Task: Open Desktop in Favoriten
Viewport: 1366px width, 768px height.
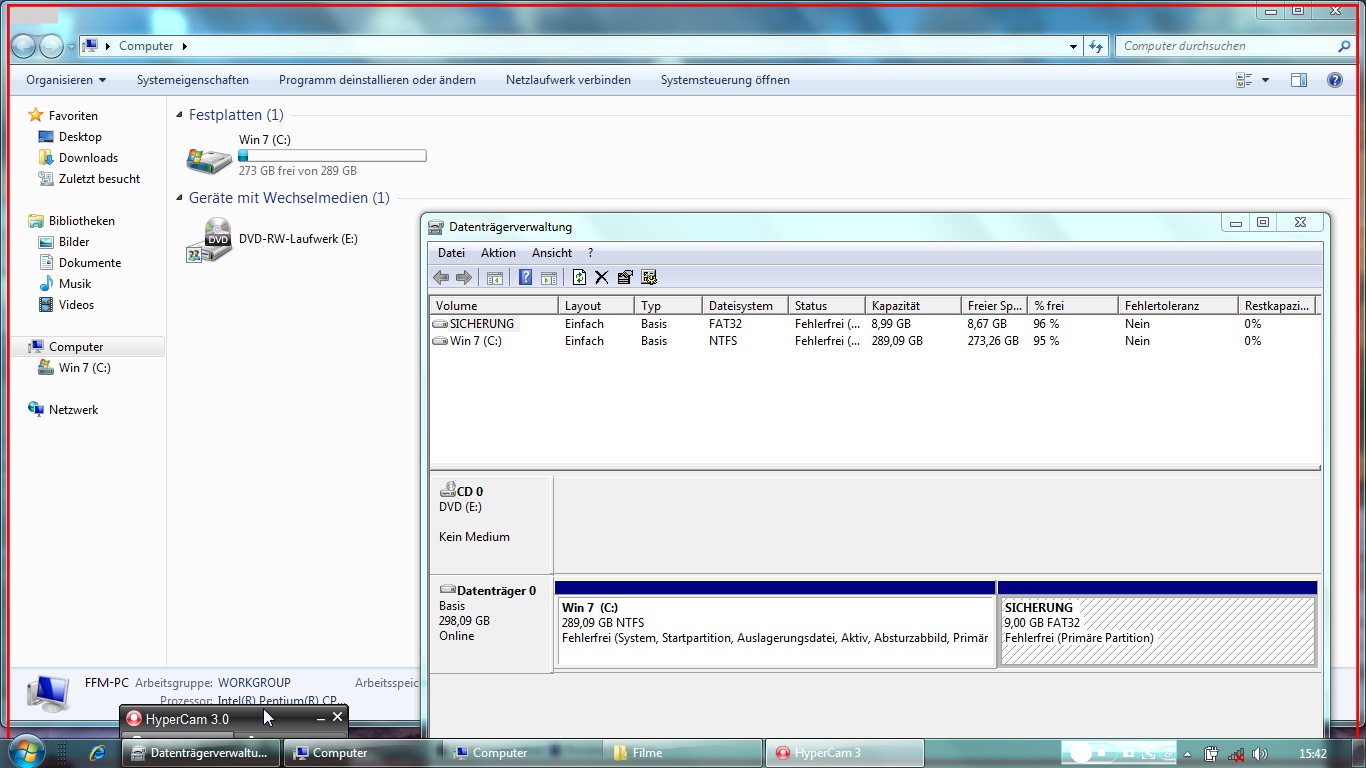Action: tap(80, 137)
